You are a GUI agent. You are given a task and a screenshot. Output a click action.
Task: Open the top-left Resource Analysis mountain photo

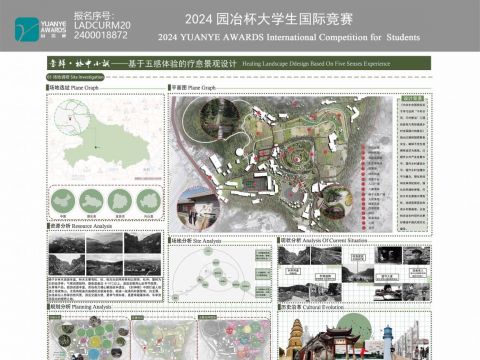[67, 243]
